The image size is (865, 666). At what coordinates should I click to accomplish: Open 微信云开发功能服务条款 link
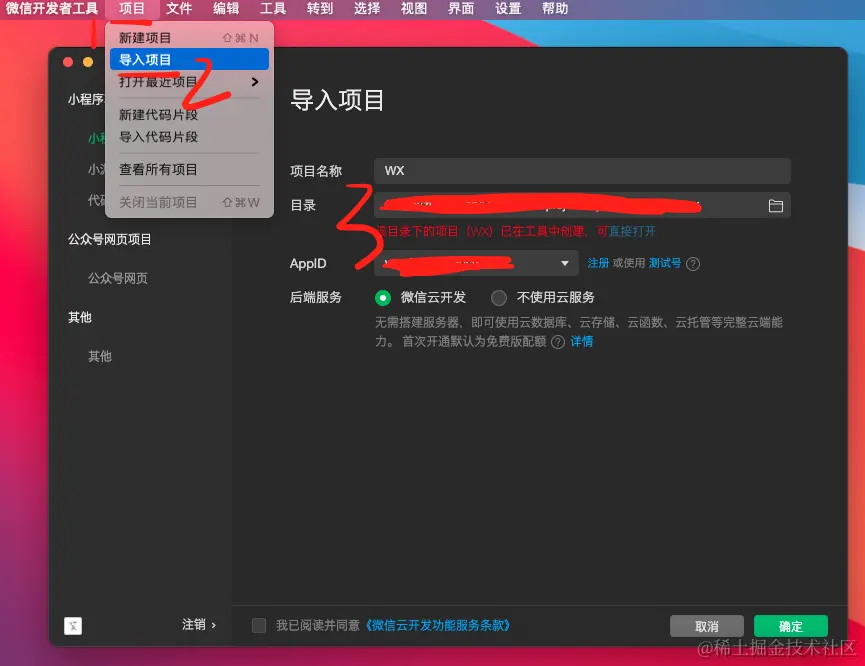coord(437,625)
